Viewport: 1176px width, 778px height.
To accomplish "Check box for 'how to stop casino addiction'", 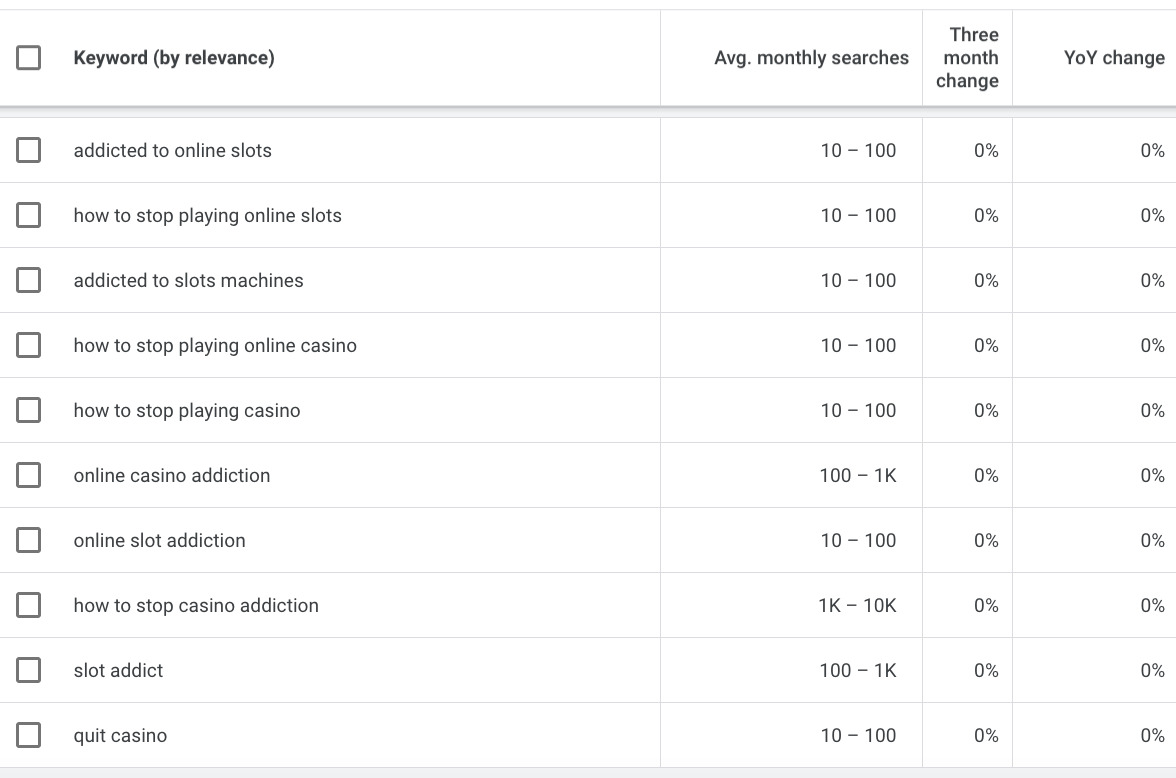I will point(29,605).
